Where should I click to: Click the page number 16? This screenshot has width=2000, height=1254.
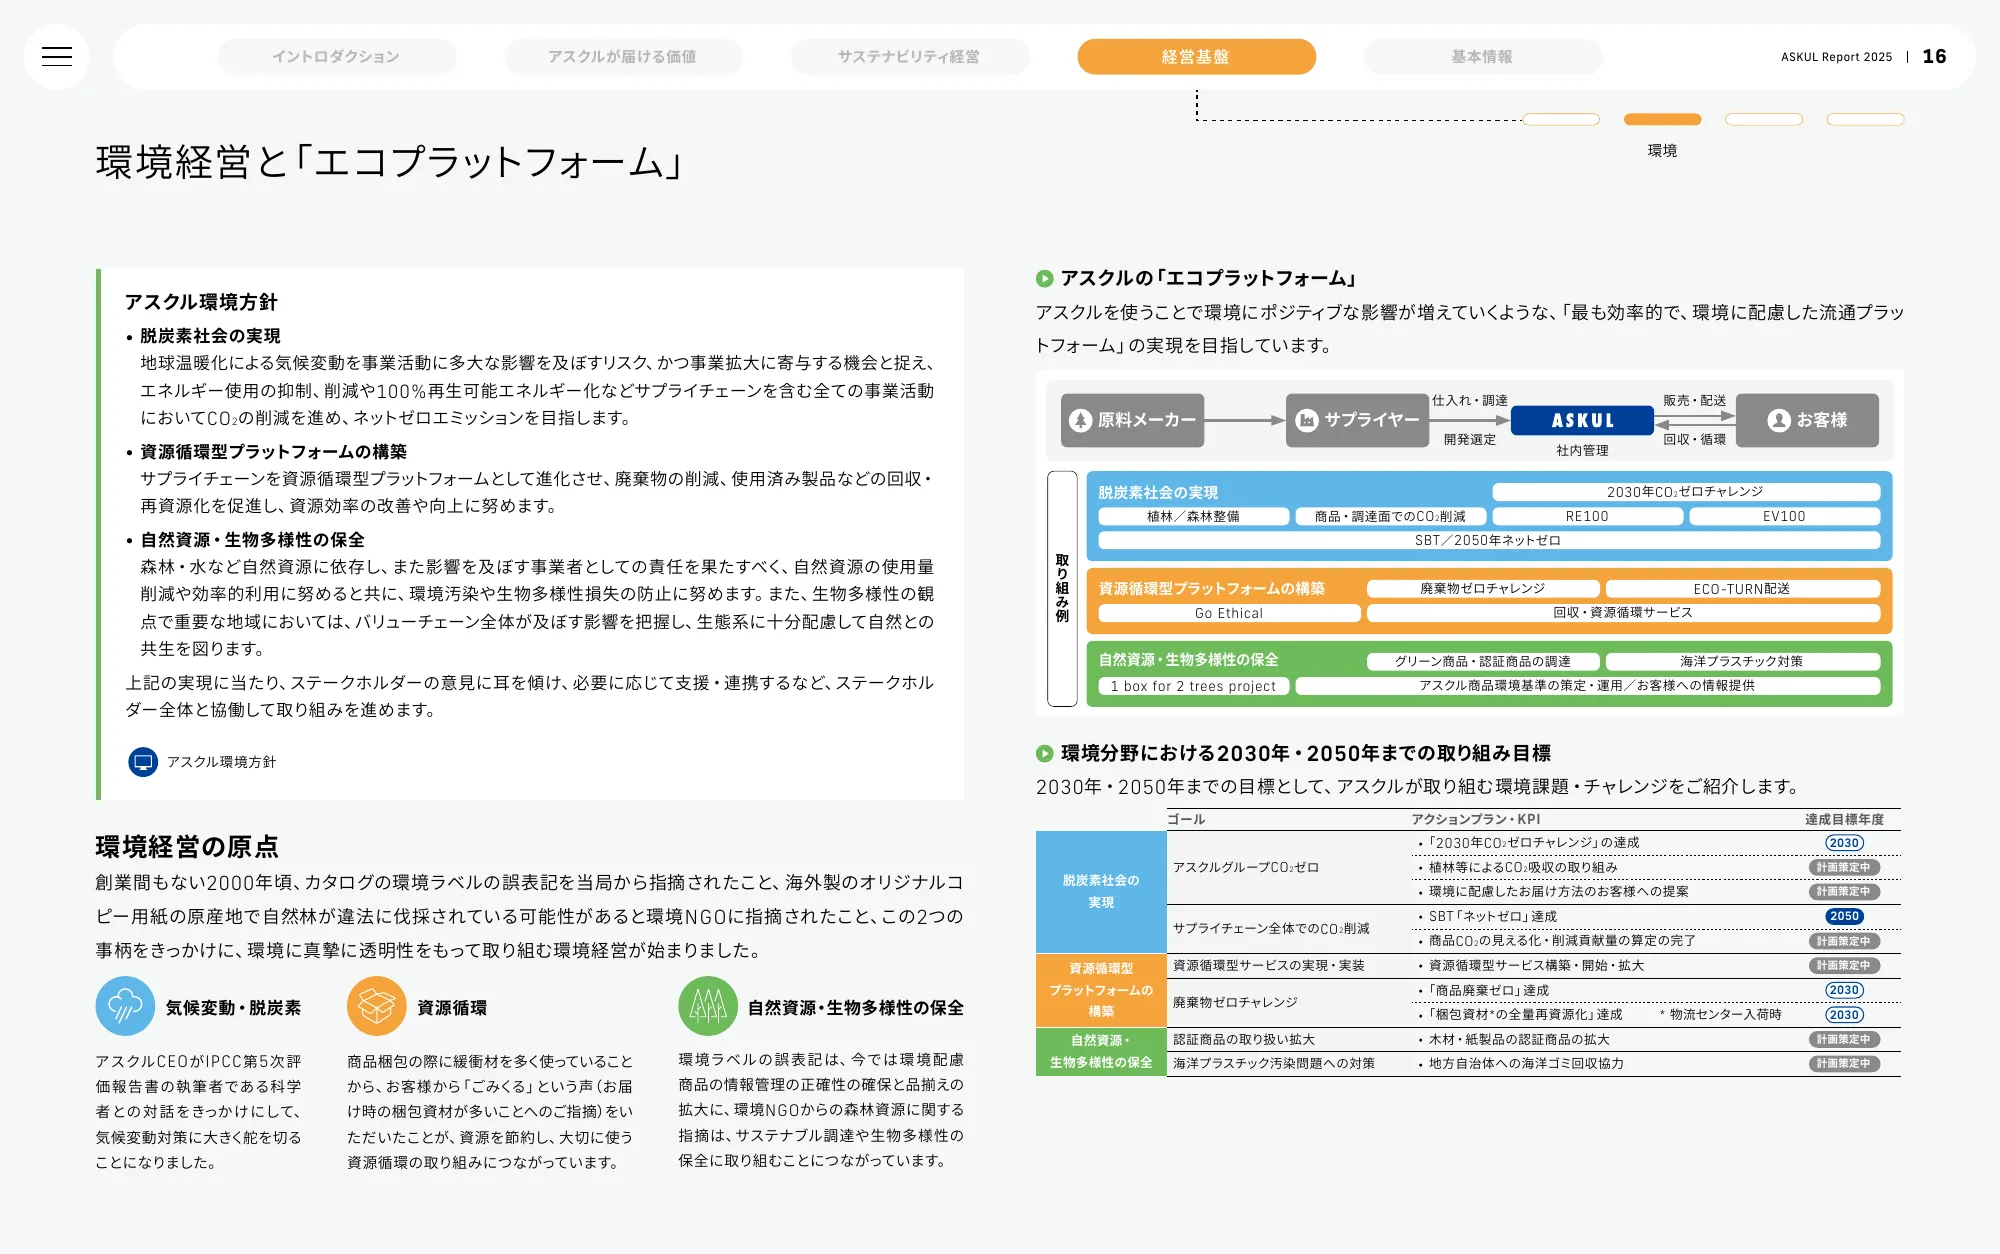click(1934, 57)
